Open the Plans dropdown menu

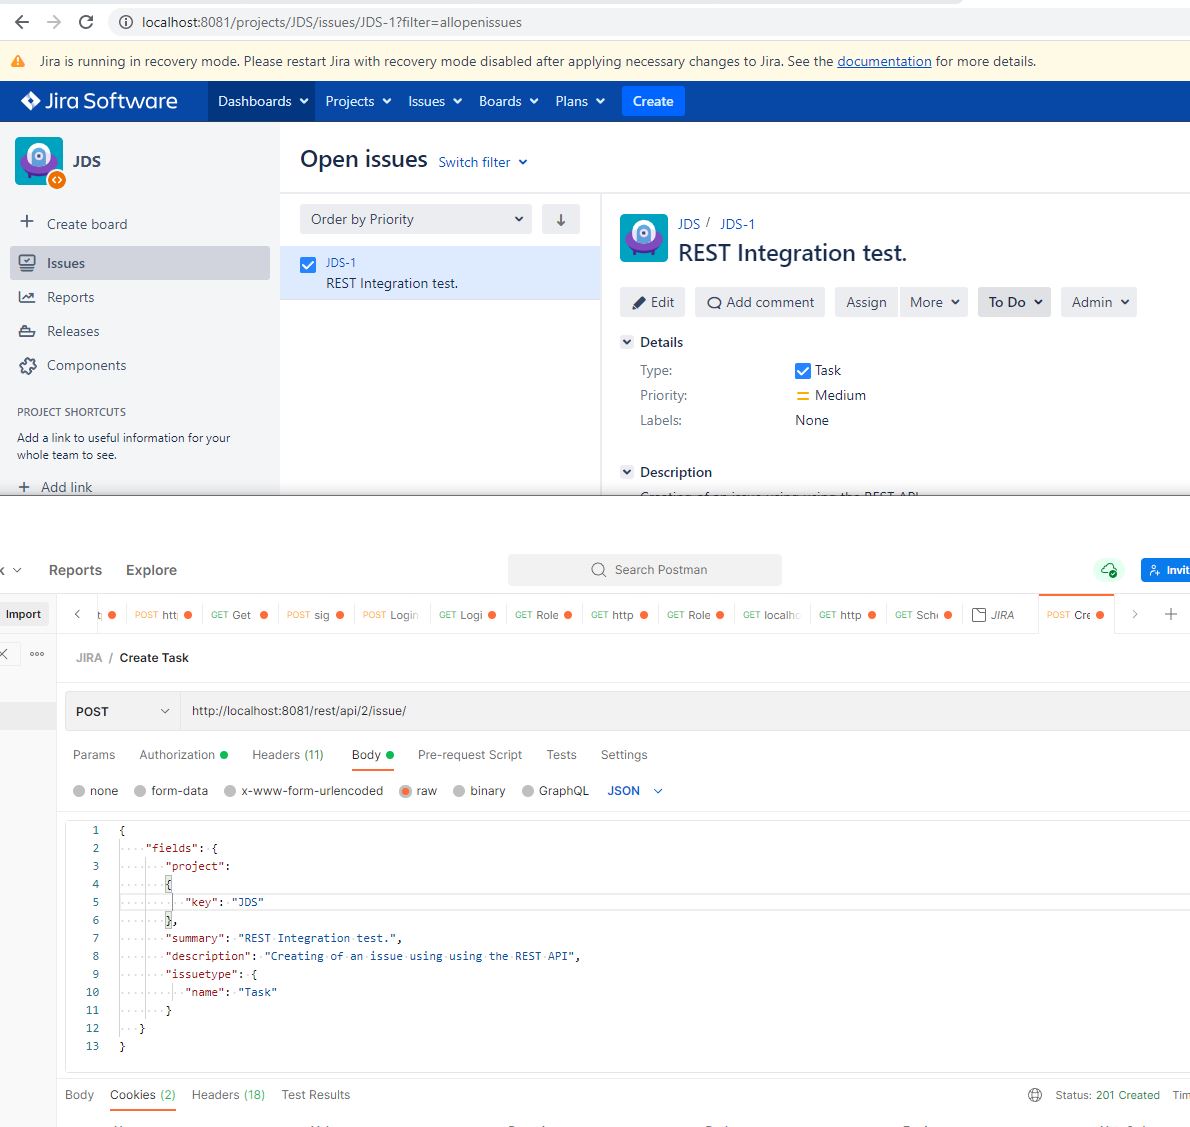pyautogui.click(x=580, y=101)
